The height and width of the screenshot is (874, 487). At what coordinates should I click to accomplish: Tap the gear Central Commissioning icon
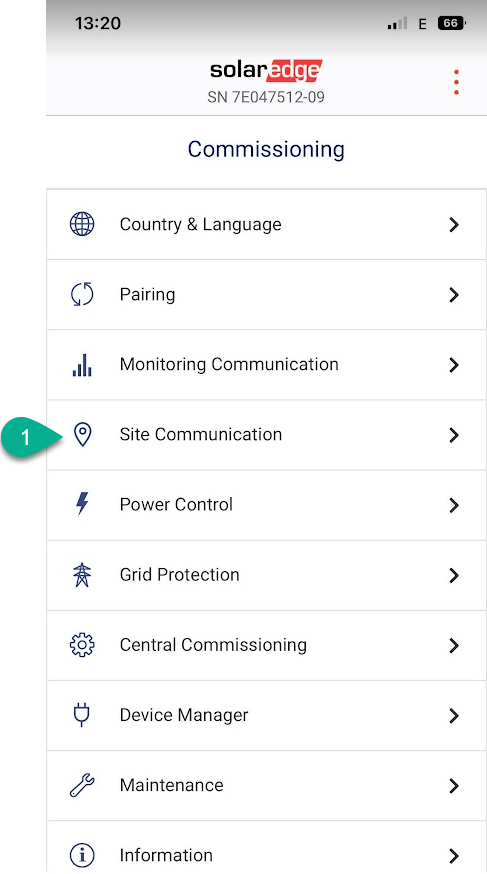tap(82, 645)
